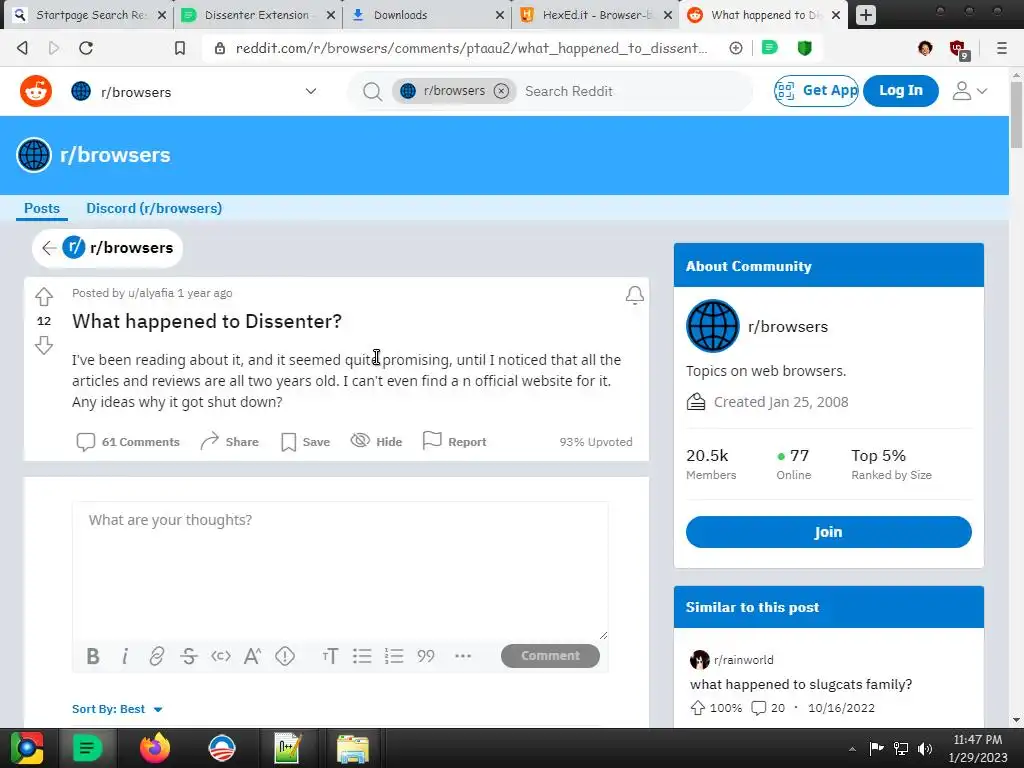Open similar post about slugcats family

[x=801, y=684]
